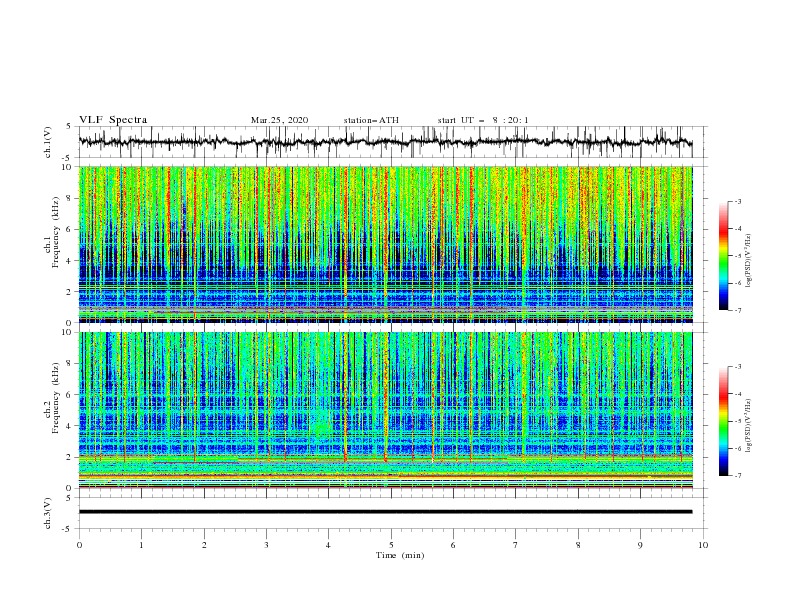The image size is (792, 612).
Task: Click time axis tick label "5"
Action: pyautogui.click(x=391, y=545)
